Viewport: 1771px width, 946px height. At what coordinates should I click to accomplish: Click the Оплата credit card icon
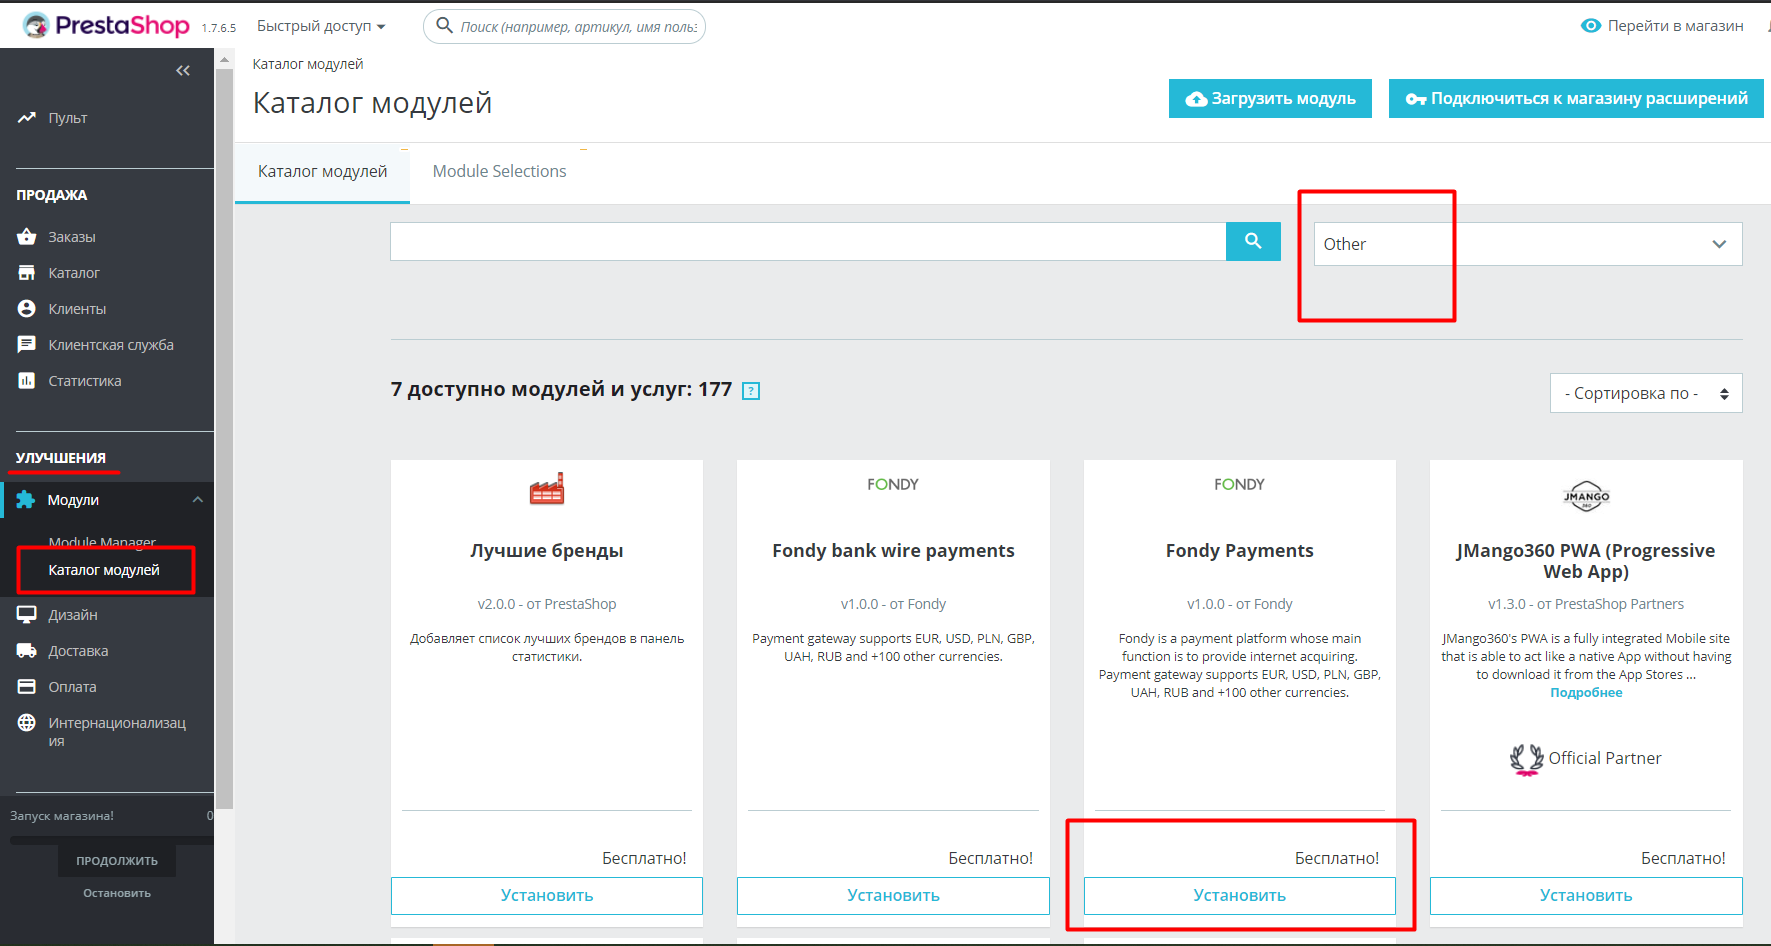pos(27,687)
